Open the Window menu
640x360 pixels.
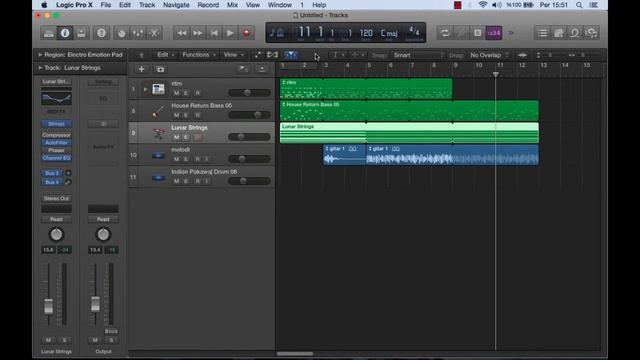280,5
